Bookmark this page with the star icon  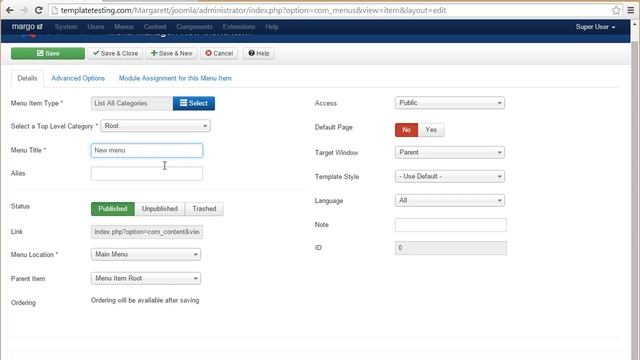[x=616, y=10]
